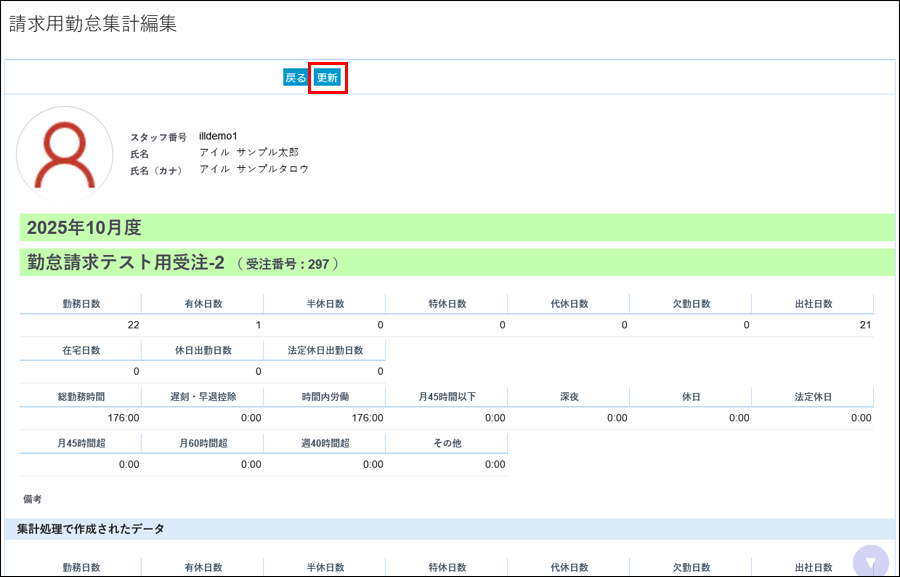Click the 休日出勤日数 column header
This screenshot has height=577, width=900.
[x=203, y=350]
